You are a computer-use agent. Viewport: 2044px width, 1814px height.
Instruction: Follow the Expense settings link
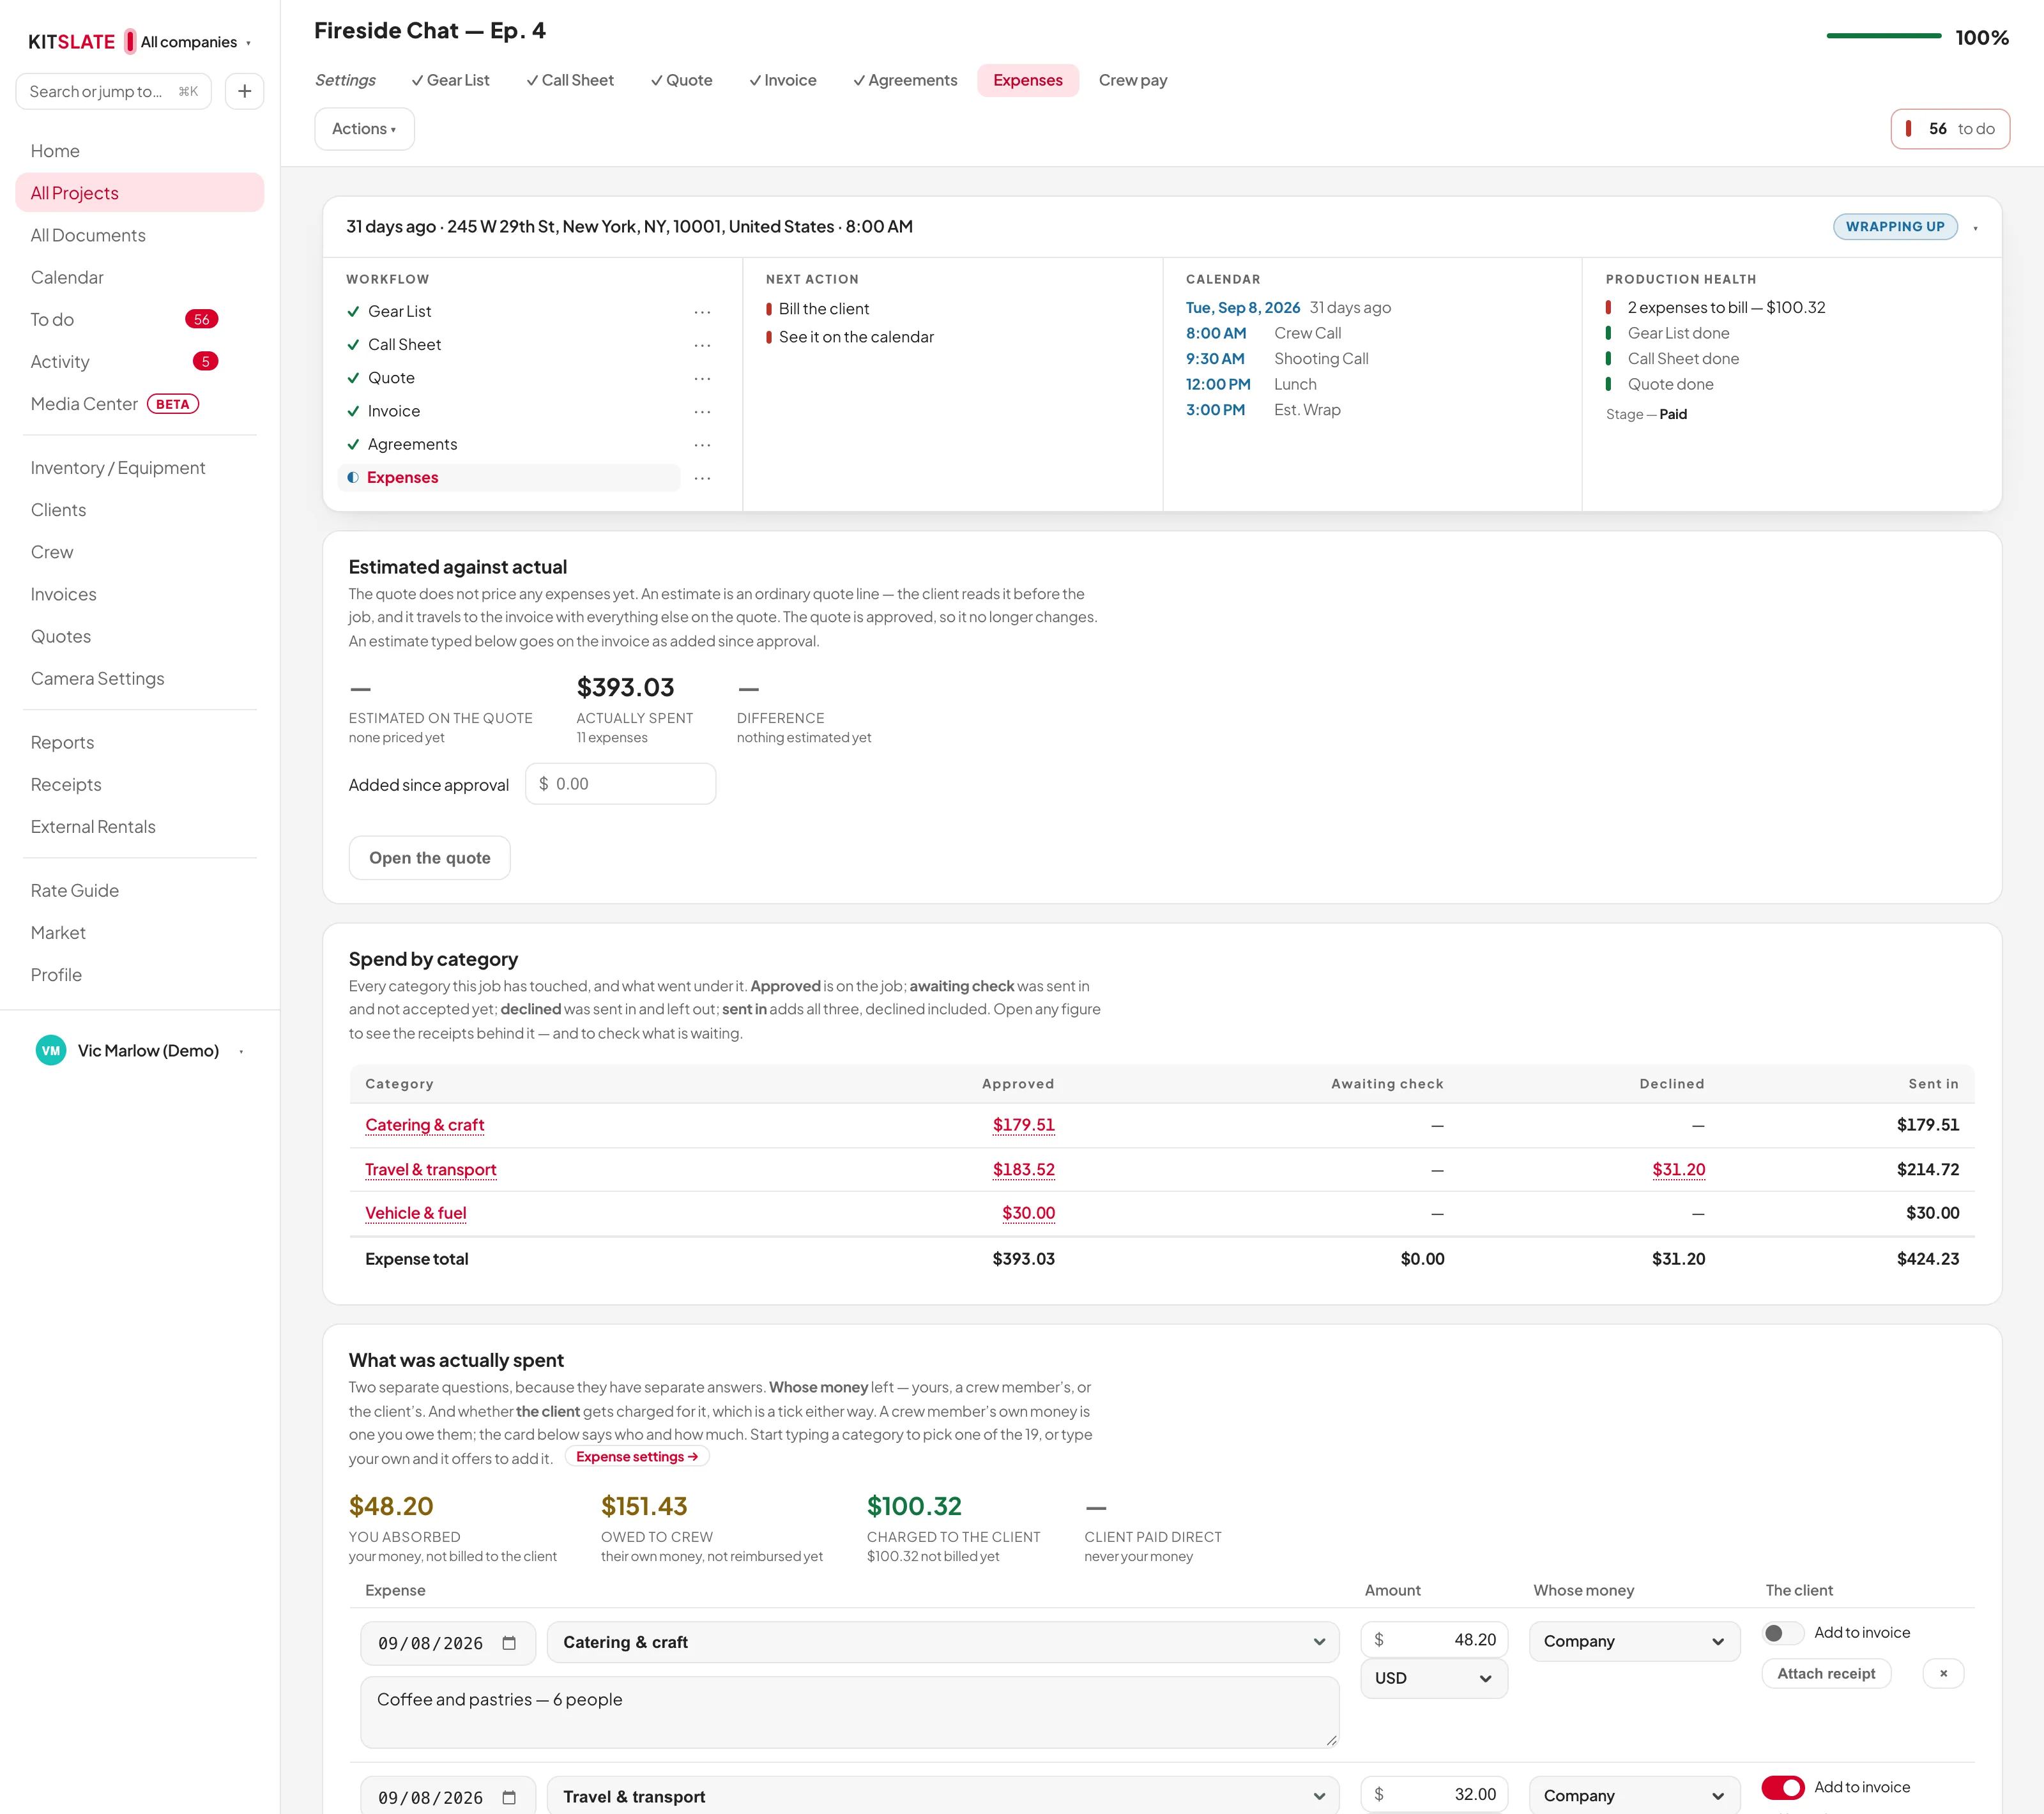pos(637,1456)
